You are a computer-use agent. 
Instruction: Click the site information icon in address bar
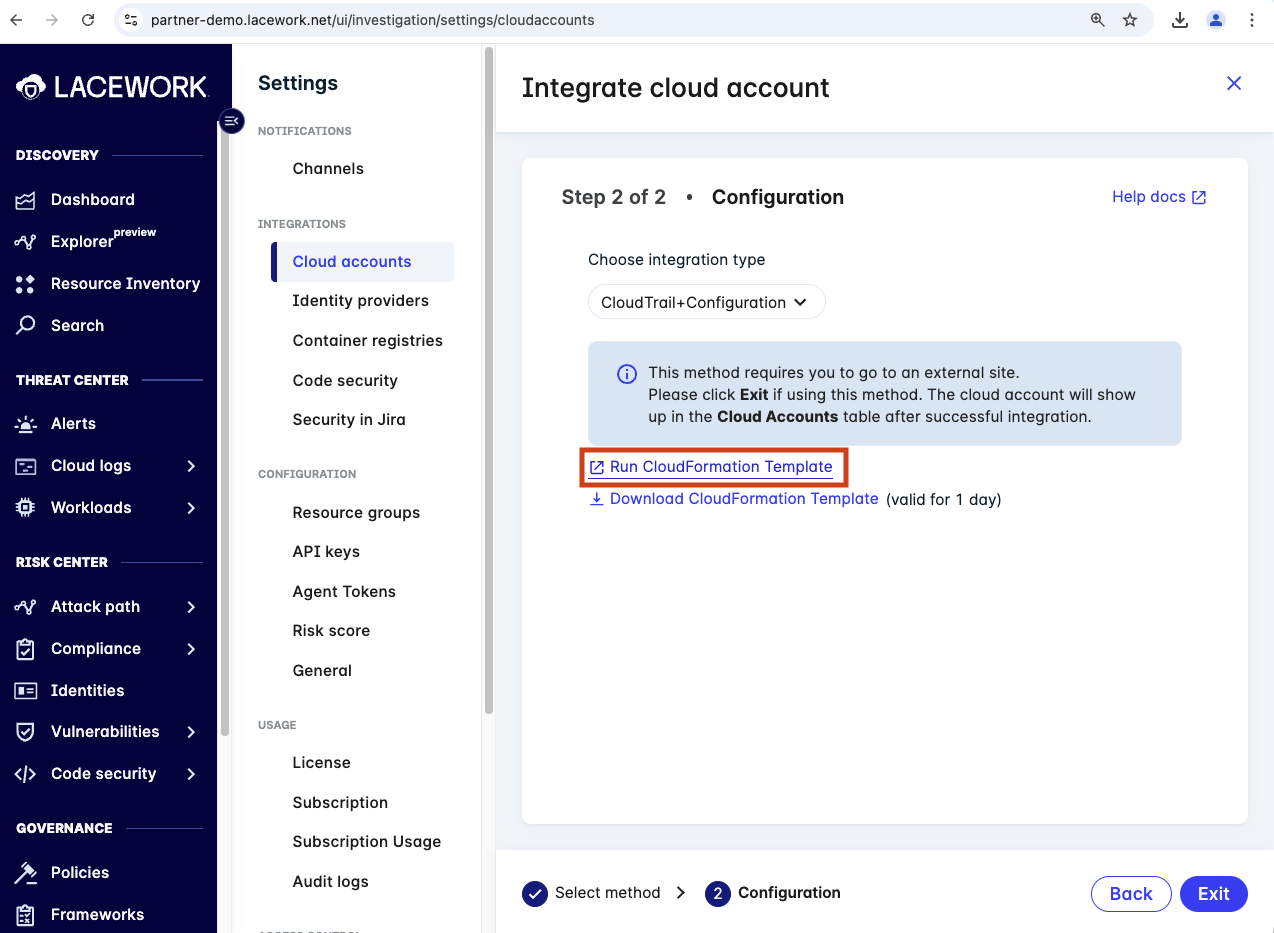[131, 20]
